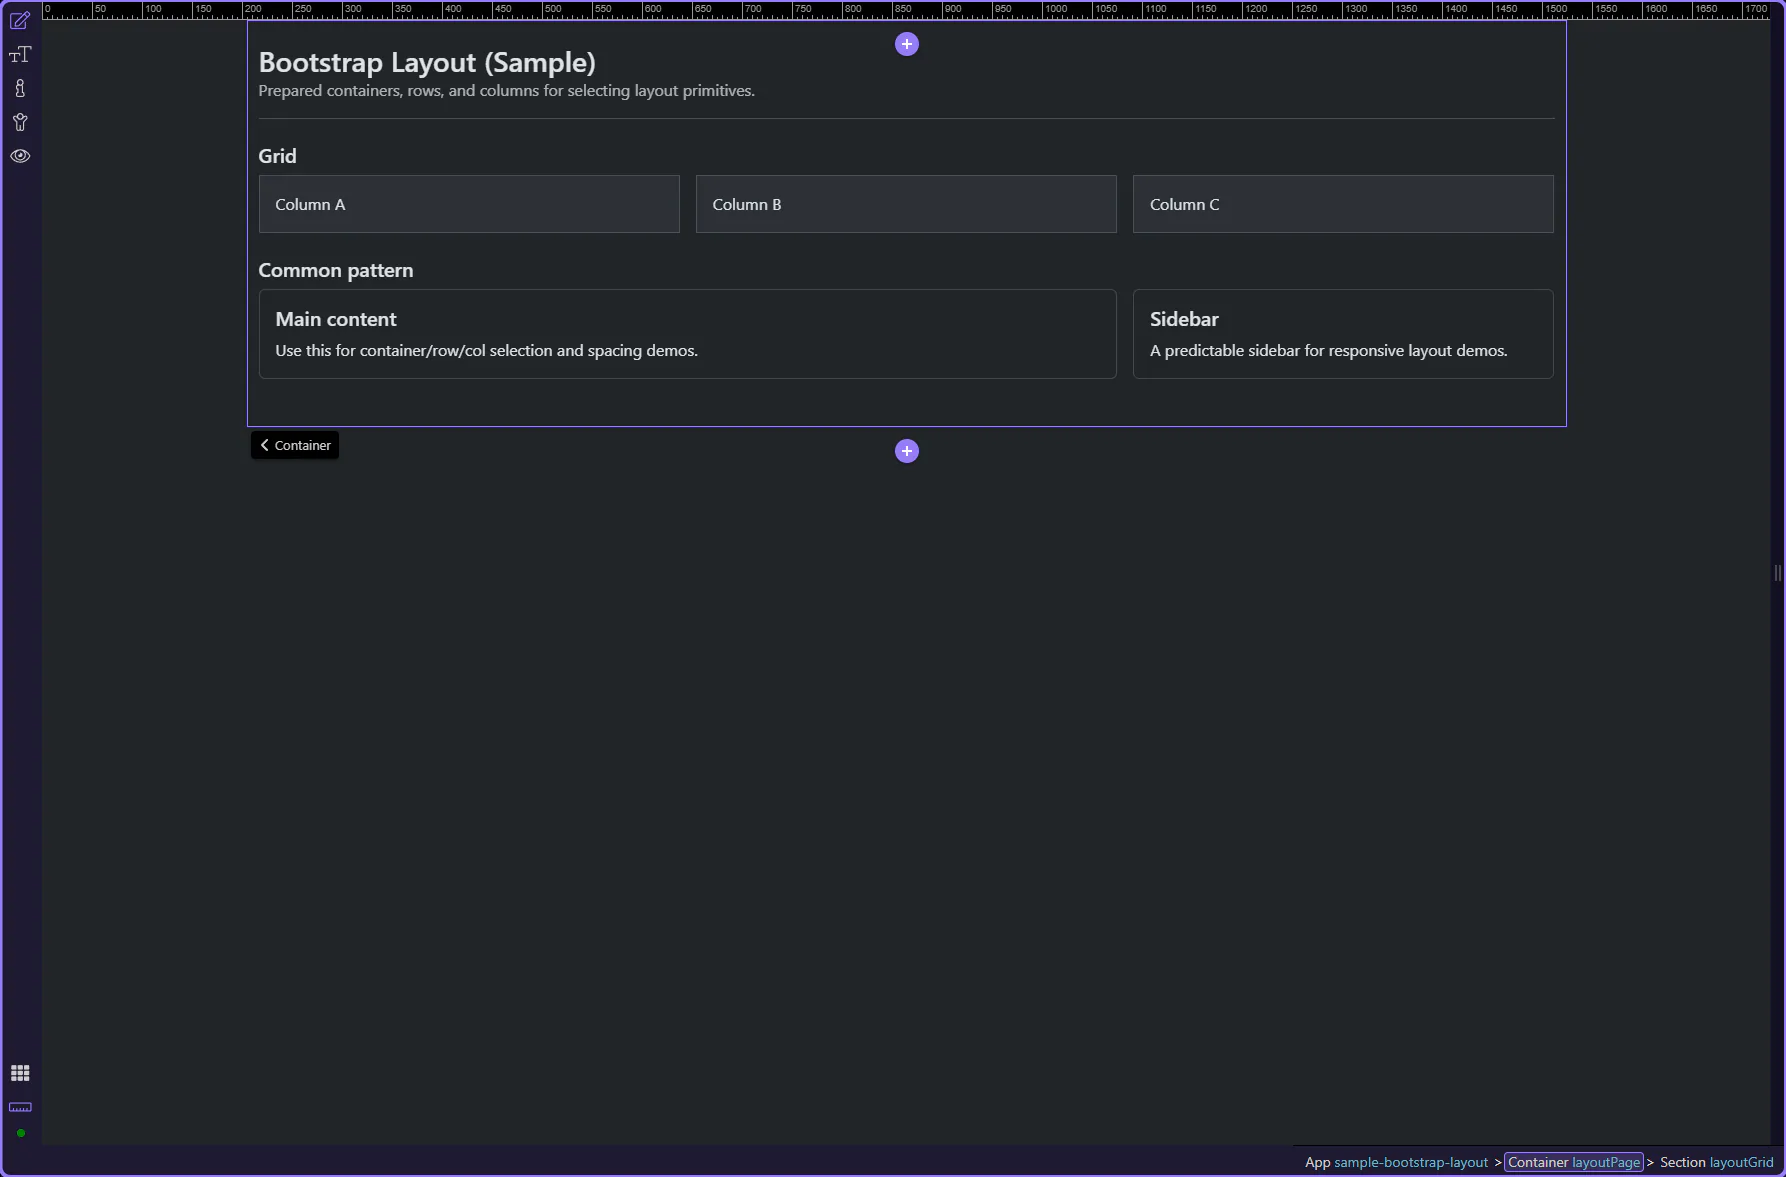Toggle the grid overlay icon
1786x1177 pixels.
click(20, 1073)
